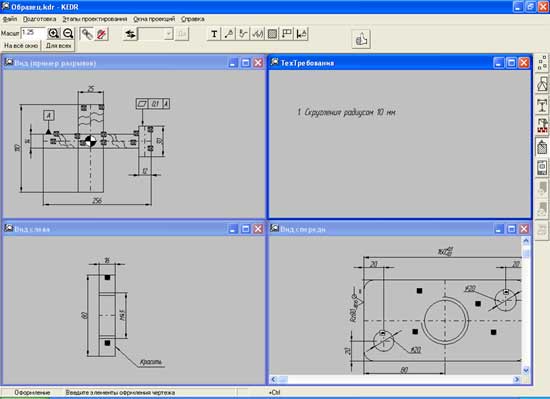Click the "Для всех" button
The height and width of the screenshot is (399, 550).
[59, 46]
